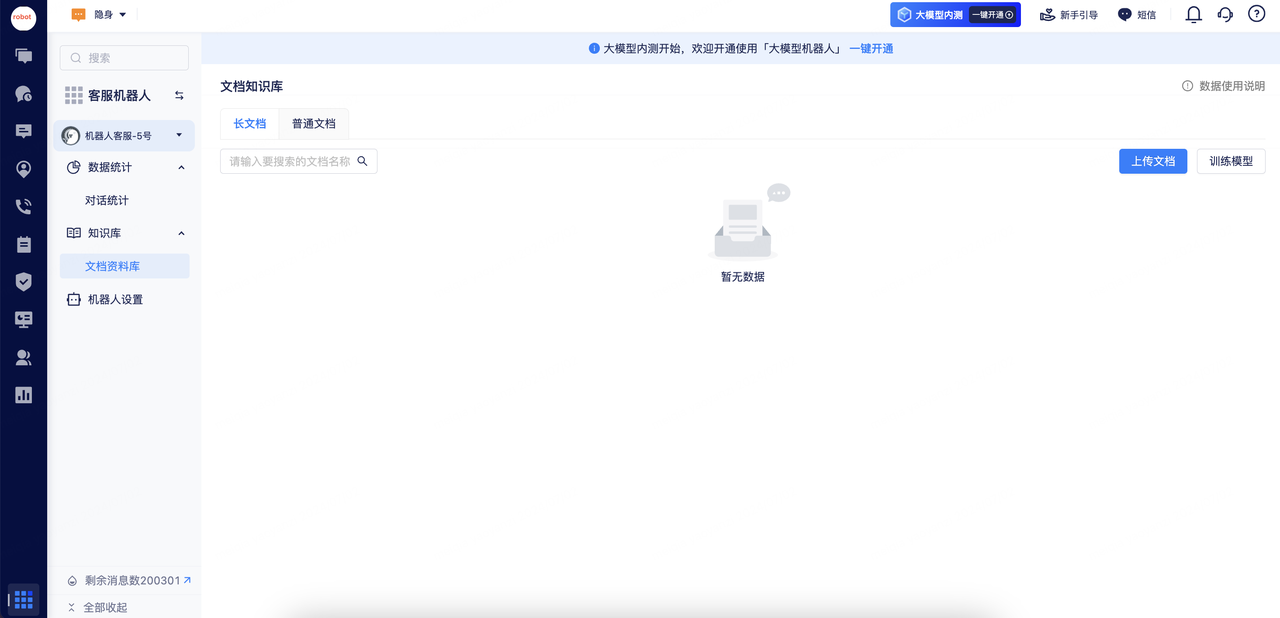
Task: Open 文档资料库 in the sidebar
Action: point(124,266)
